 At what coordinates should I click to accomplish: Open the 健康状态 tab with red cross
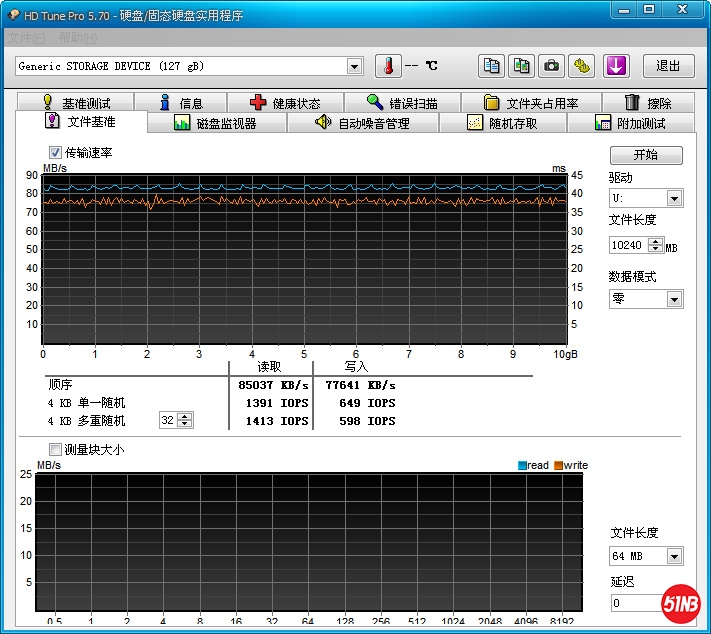click(285, 103)
